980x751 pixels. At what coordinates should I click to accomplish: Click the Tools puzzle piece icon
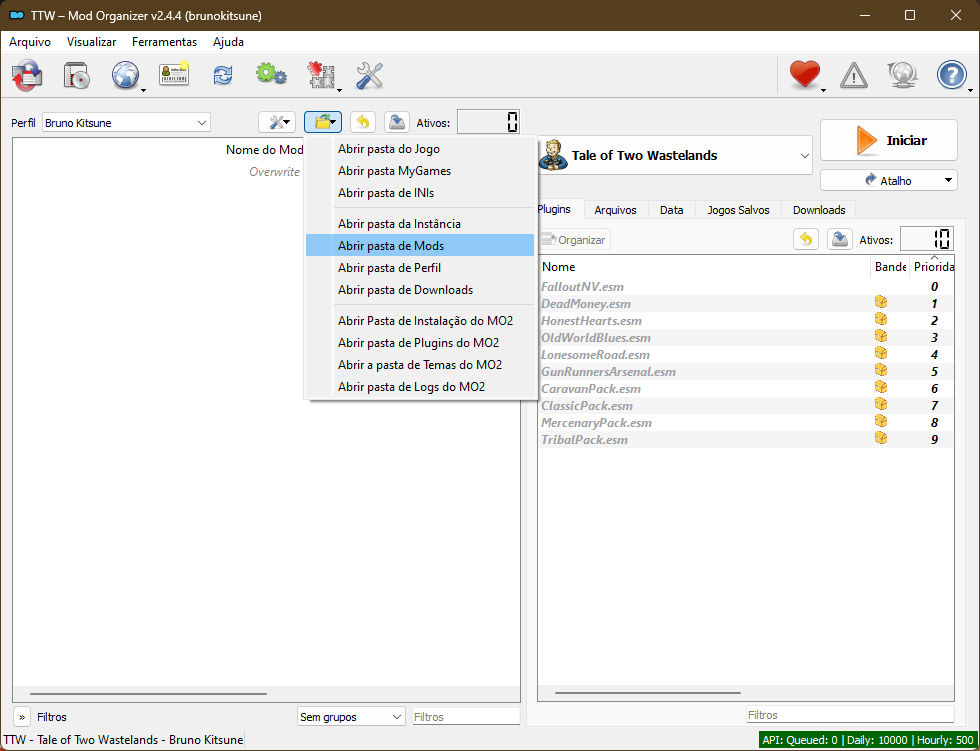coord(321,76)
